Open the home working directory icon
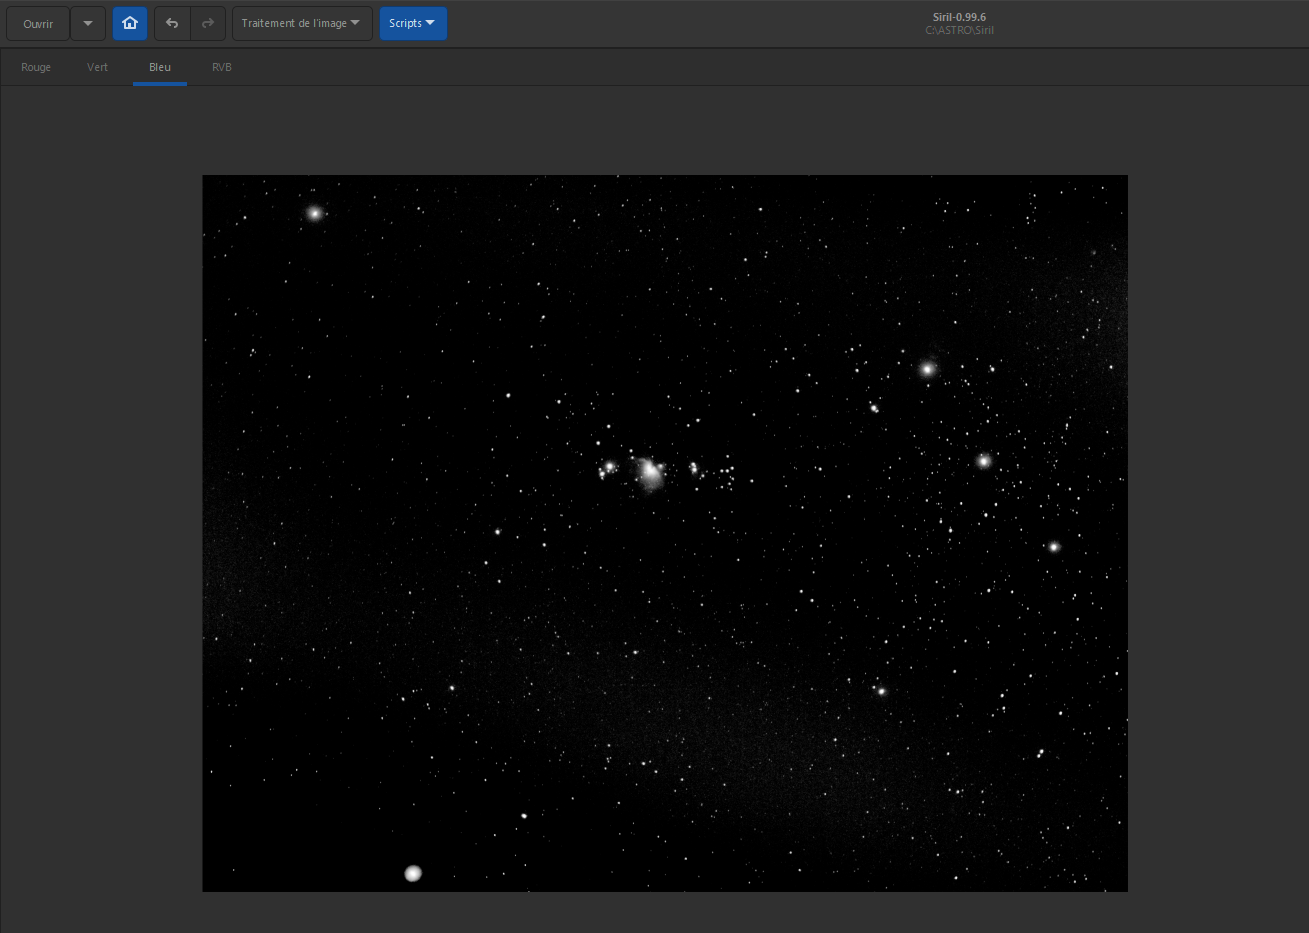 (x=130, y=23)
